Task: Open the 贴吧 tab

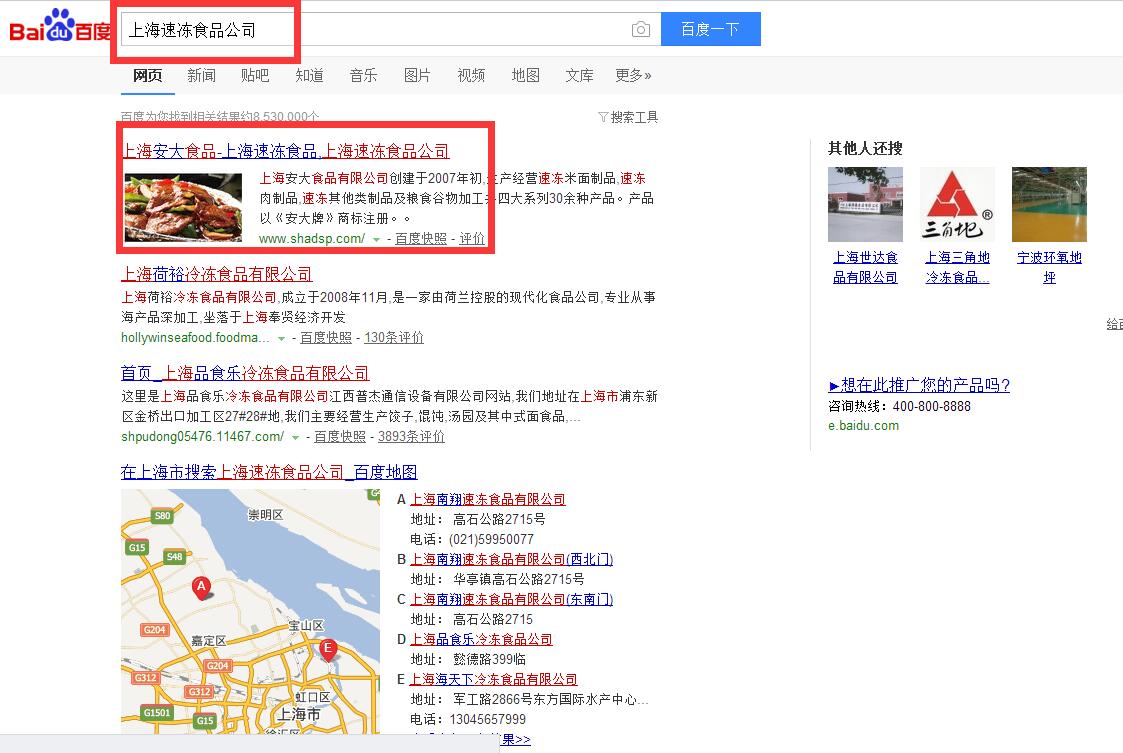Action: tap(255, 75)
